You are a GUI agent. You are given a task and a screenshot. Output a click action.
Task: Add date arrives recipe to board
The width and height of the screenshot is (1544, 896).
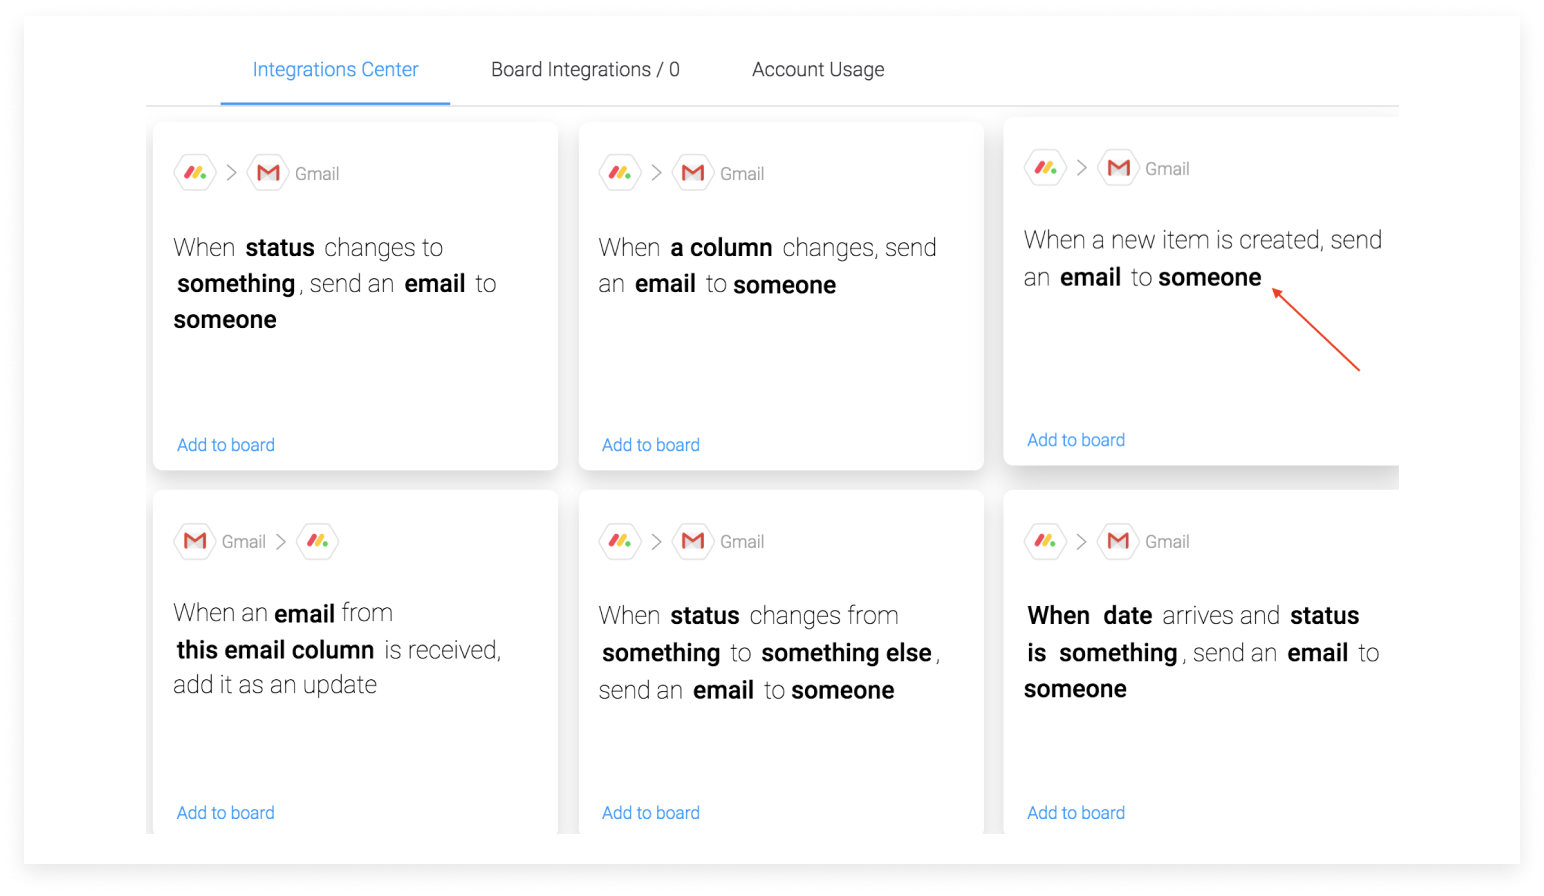coord(1076,813)
